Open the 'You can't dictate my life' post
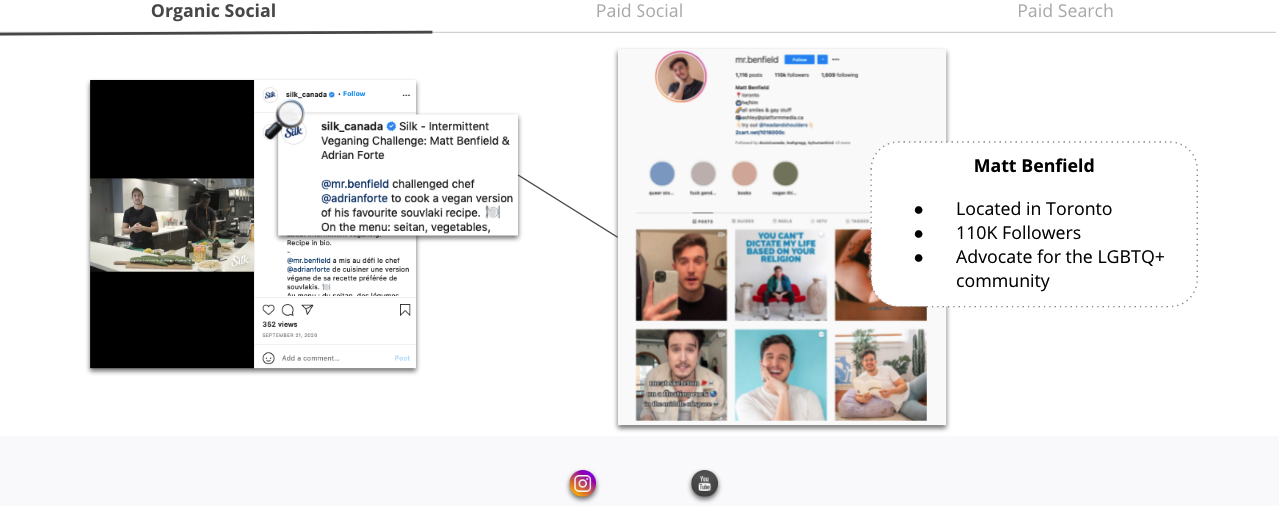1279x506 pixels. point(781,275)
